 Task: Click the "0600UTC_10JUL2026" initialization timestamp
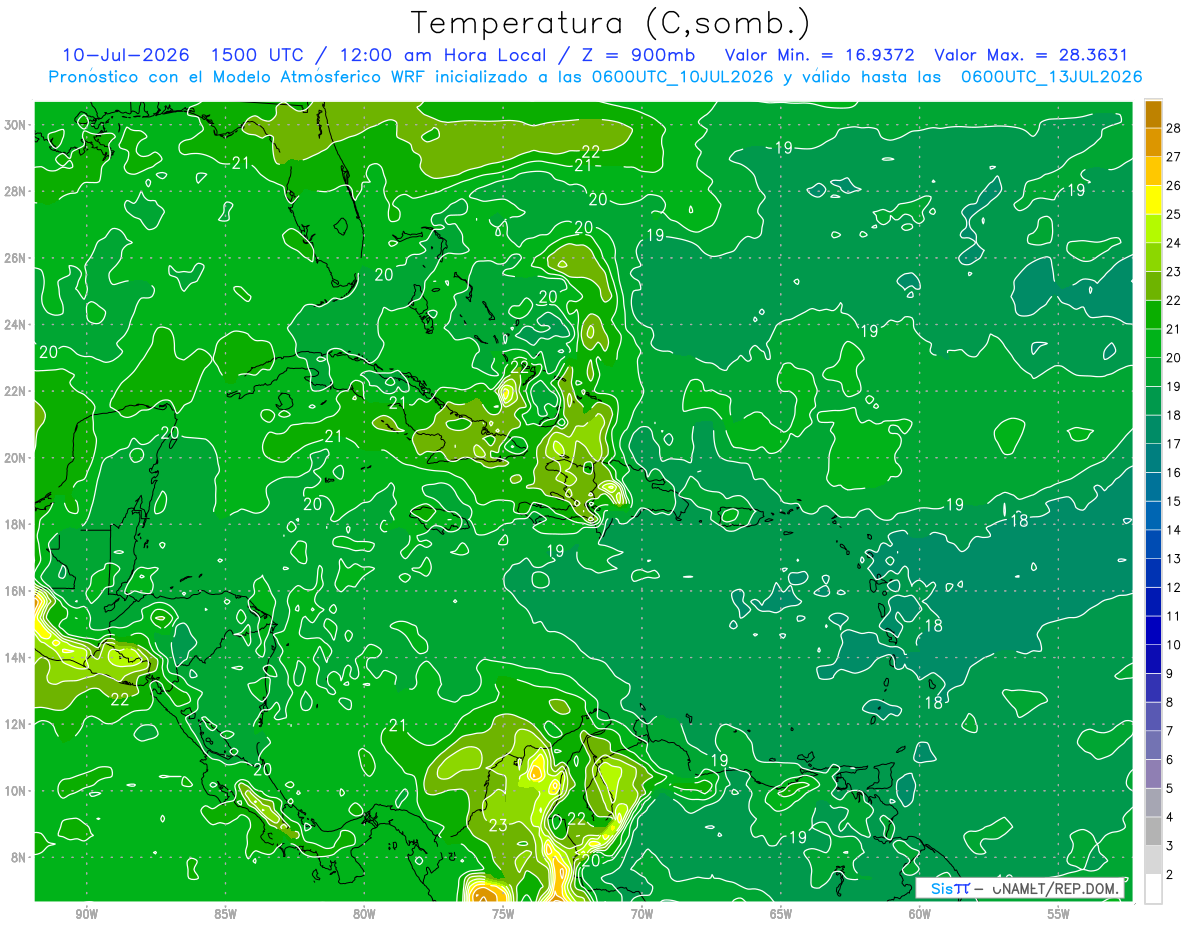pos(682,77)
